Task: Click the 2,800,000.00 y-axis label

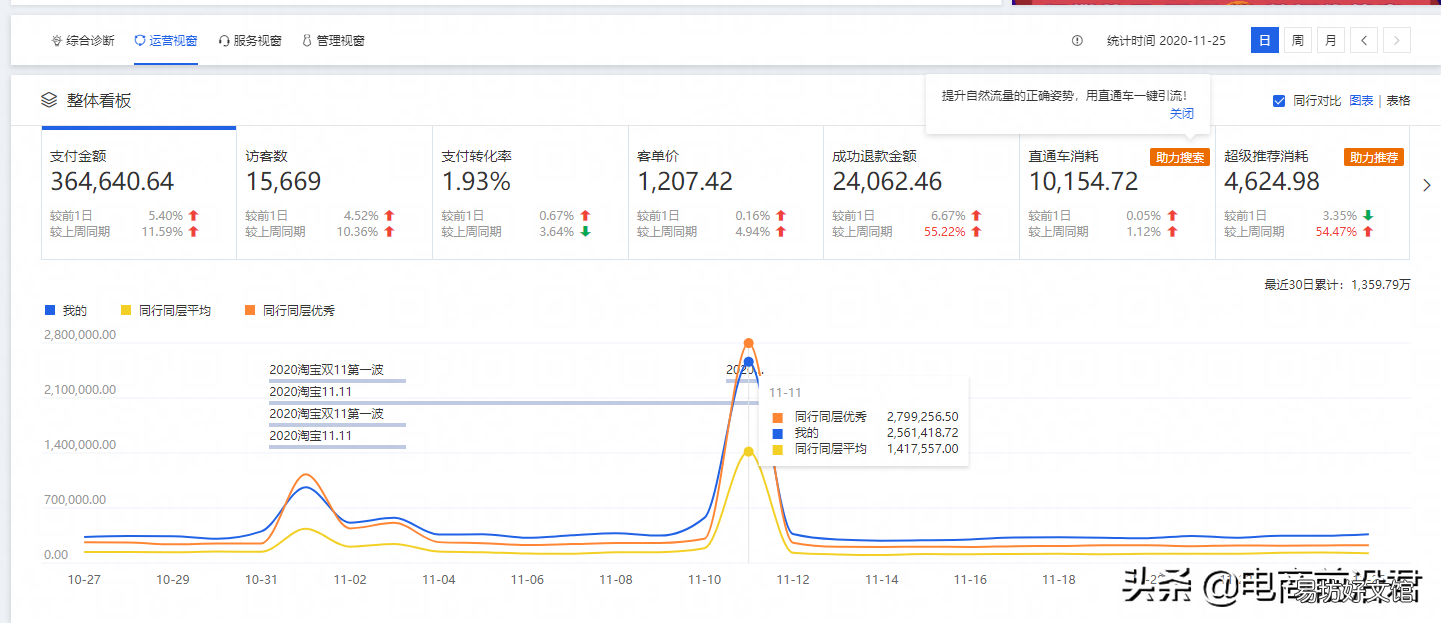Action: tap(80, 335)
